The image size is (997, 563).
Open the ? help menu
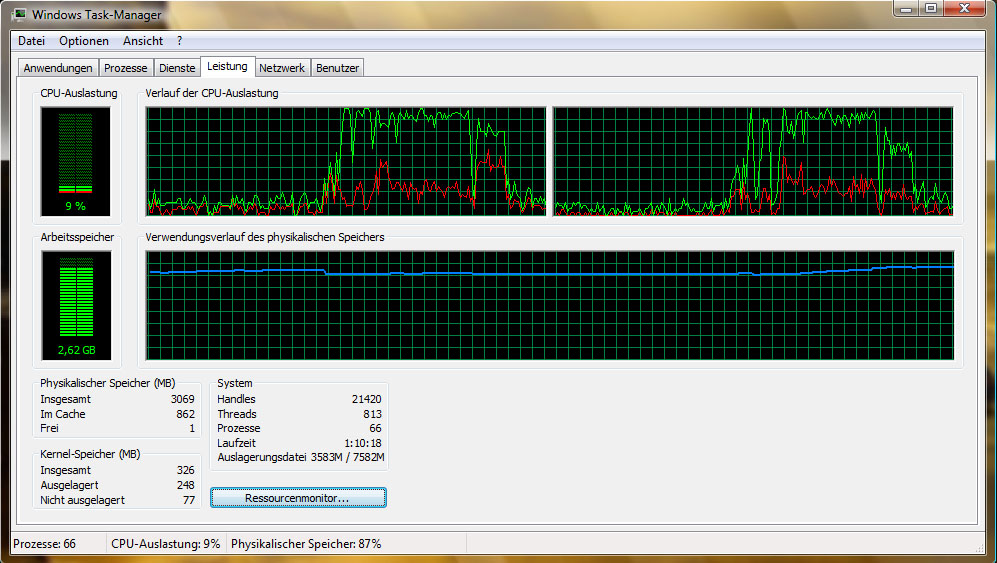tap(179, 41)
